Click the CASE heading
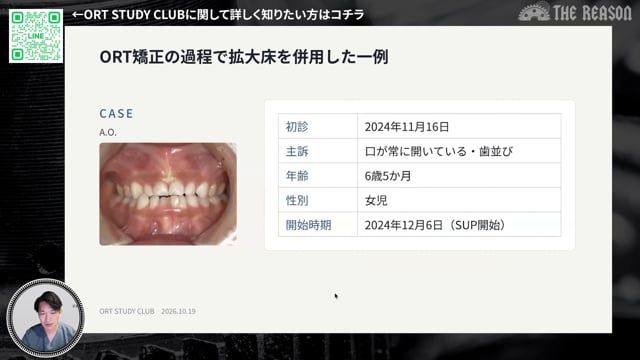 (116, 113)
